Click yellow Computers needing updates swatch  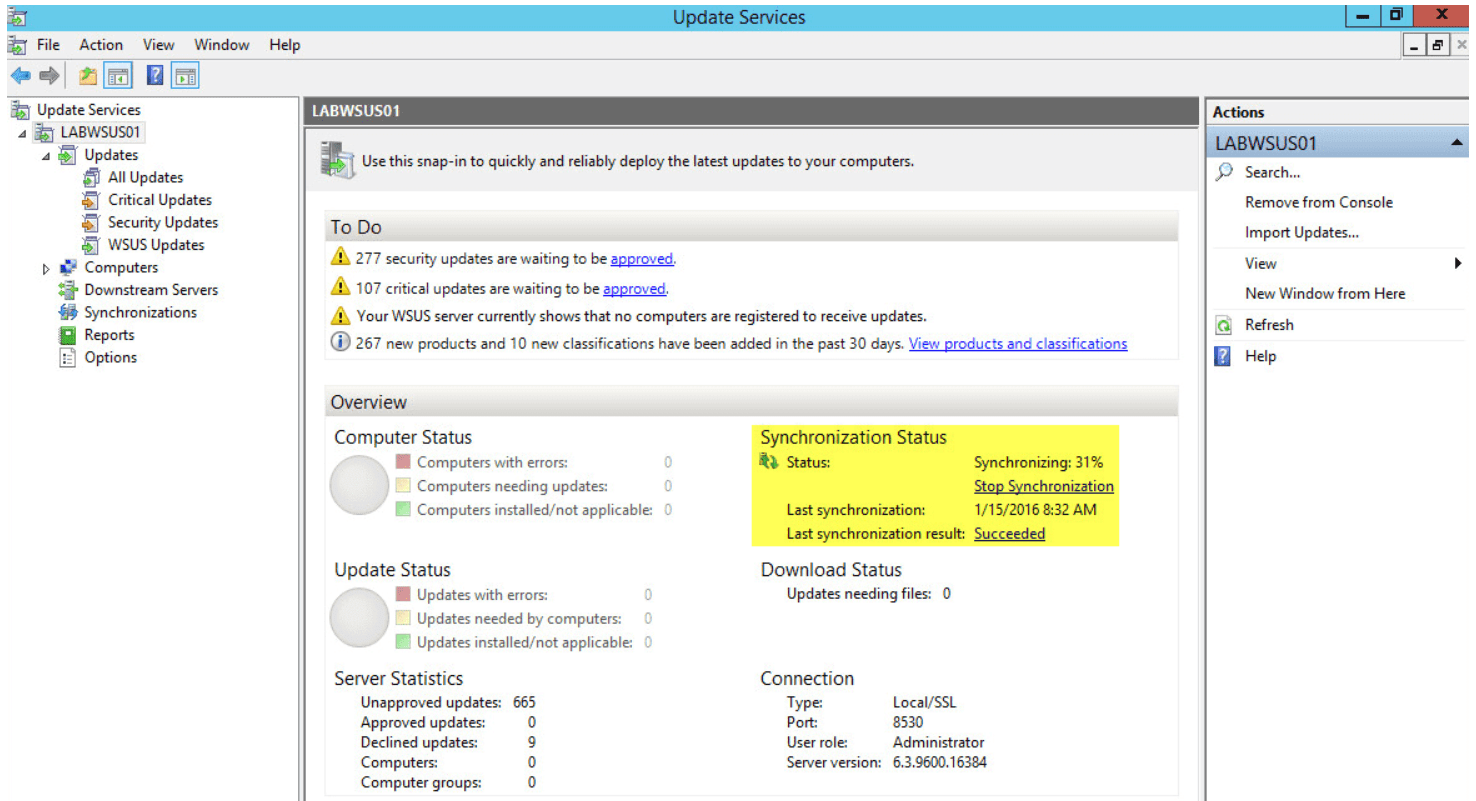pyautogui.click(x=403, y=486)
